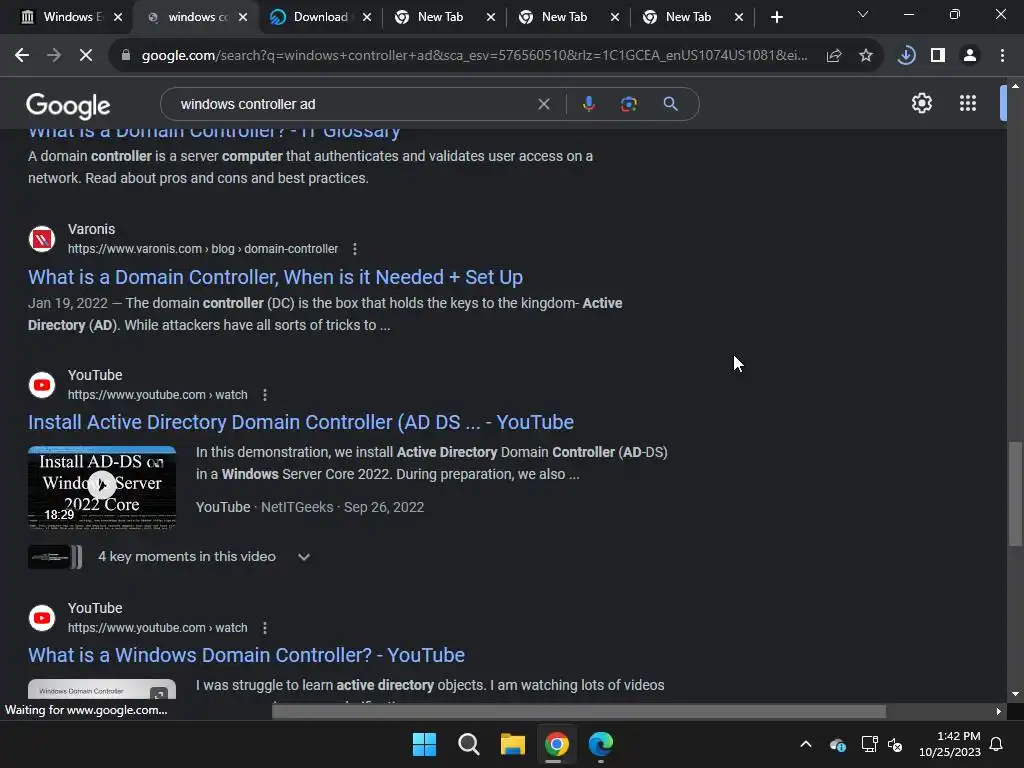Close the Download tab
The height and width of the screenshot is (768, 1024).
[x=367, y=18]
